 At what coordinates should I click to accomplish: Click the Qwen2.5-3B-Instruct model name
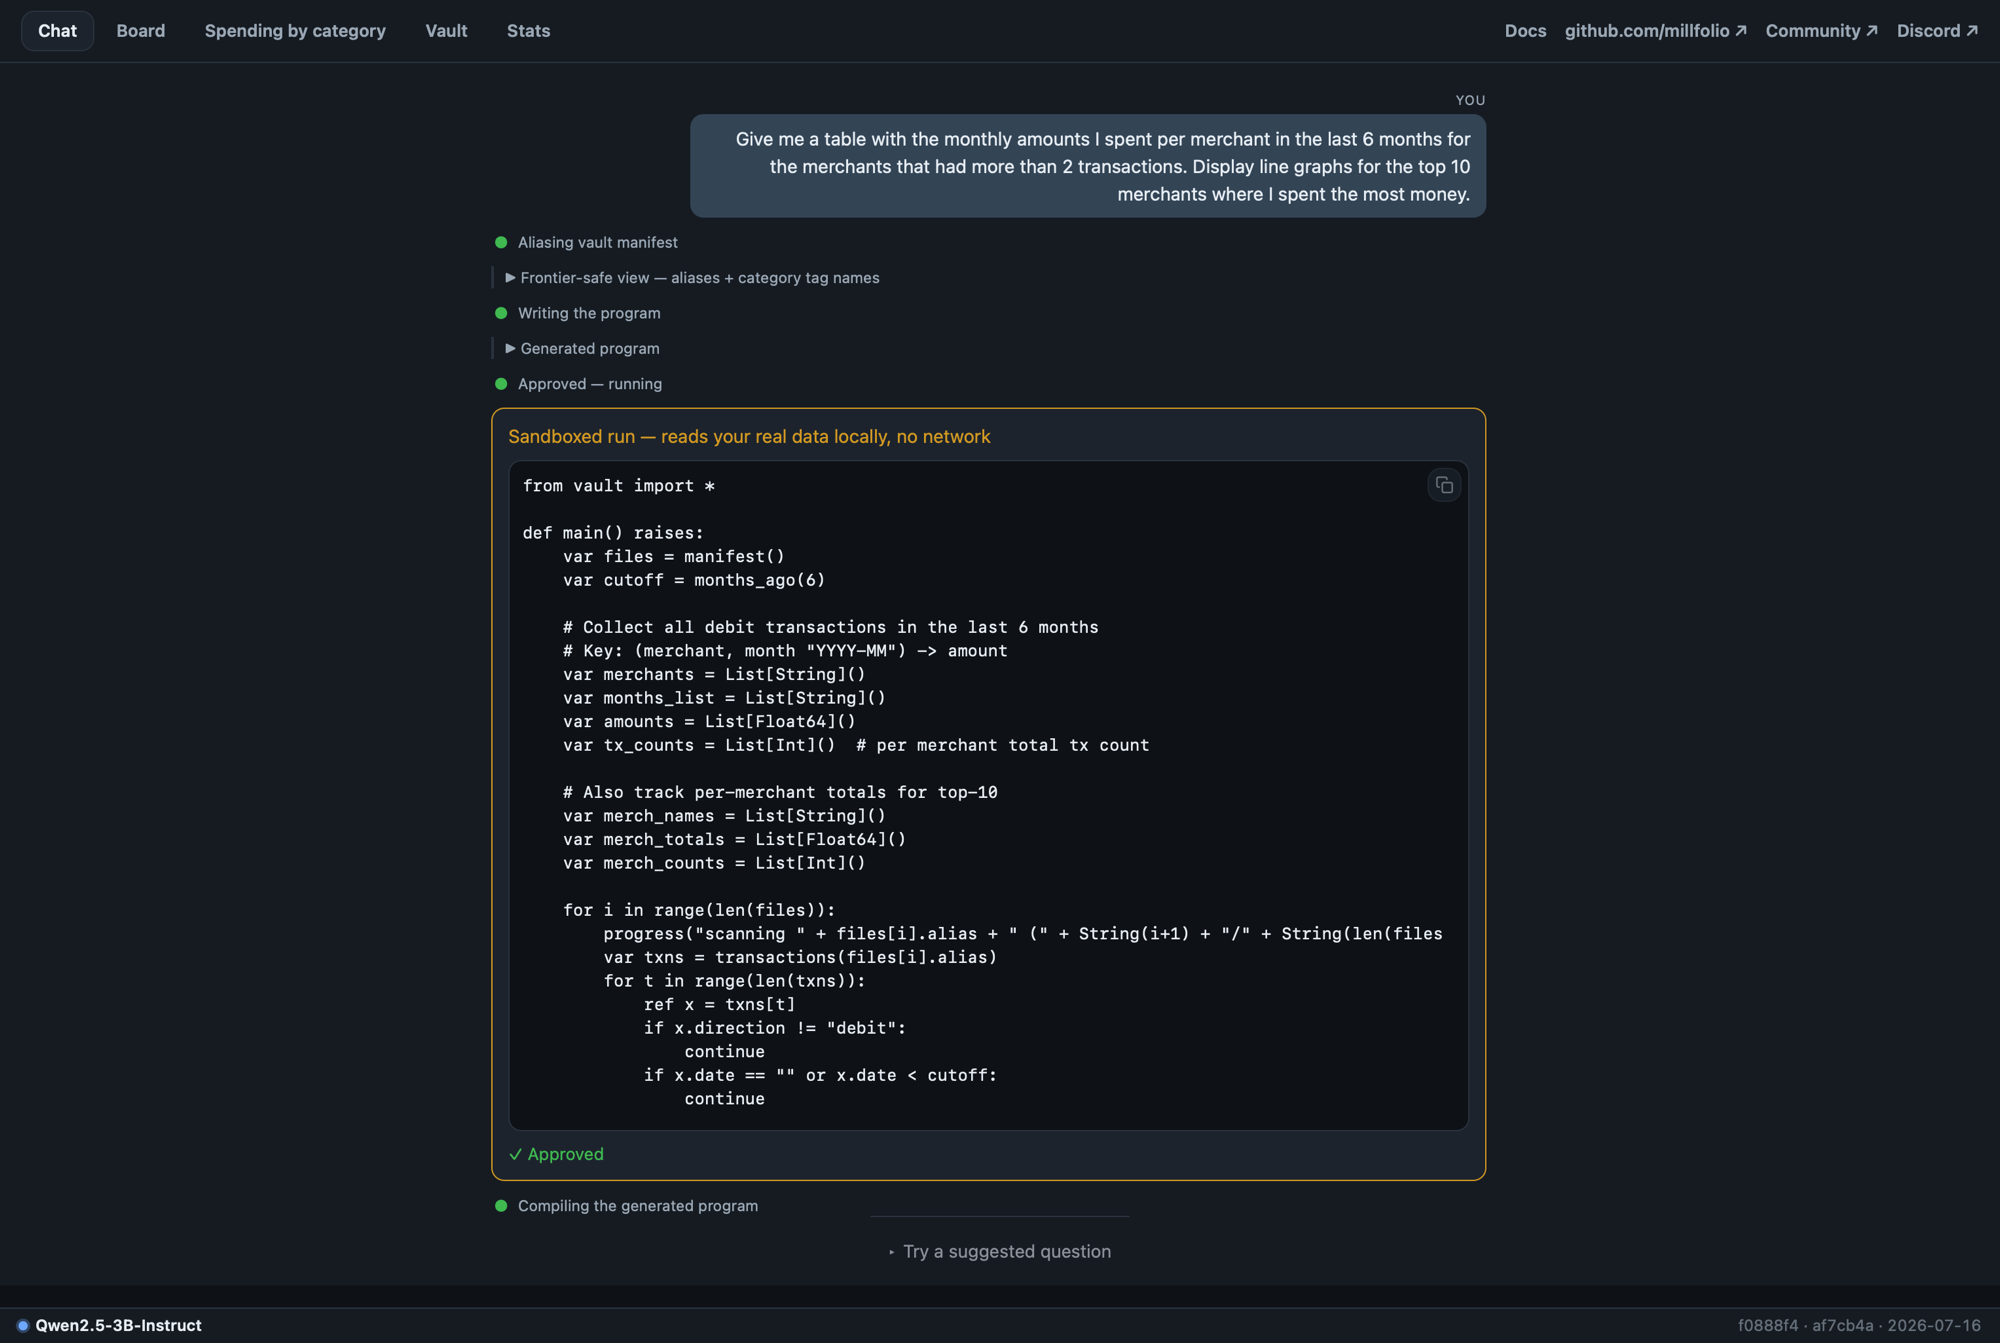(x=118, y=1325)
